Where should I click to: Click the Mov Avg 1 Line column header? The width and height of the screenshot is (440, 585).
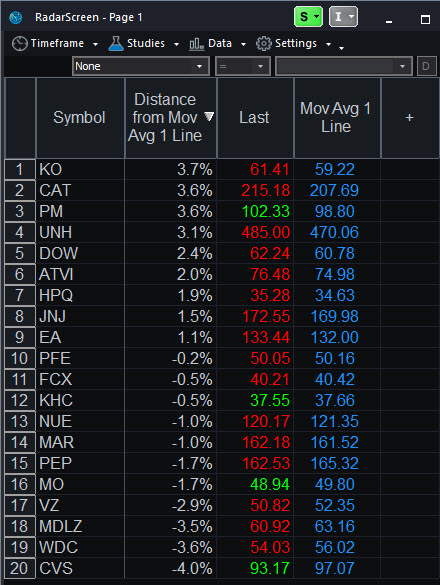point(337,118)
